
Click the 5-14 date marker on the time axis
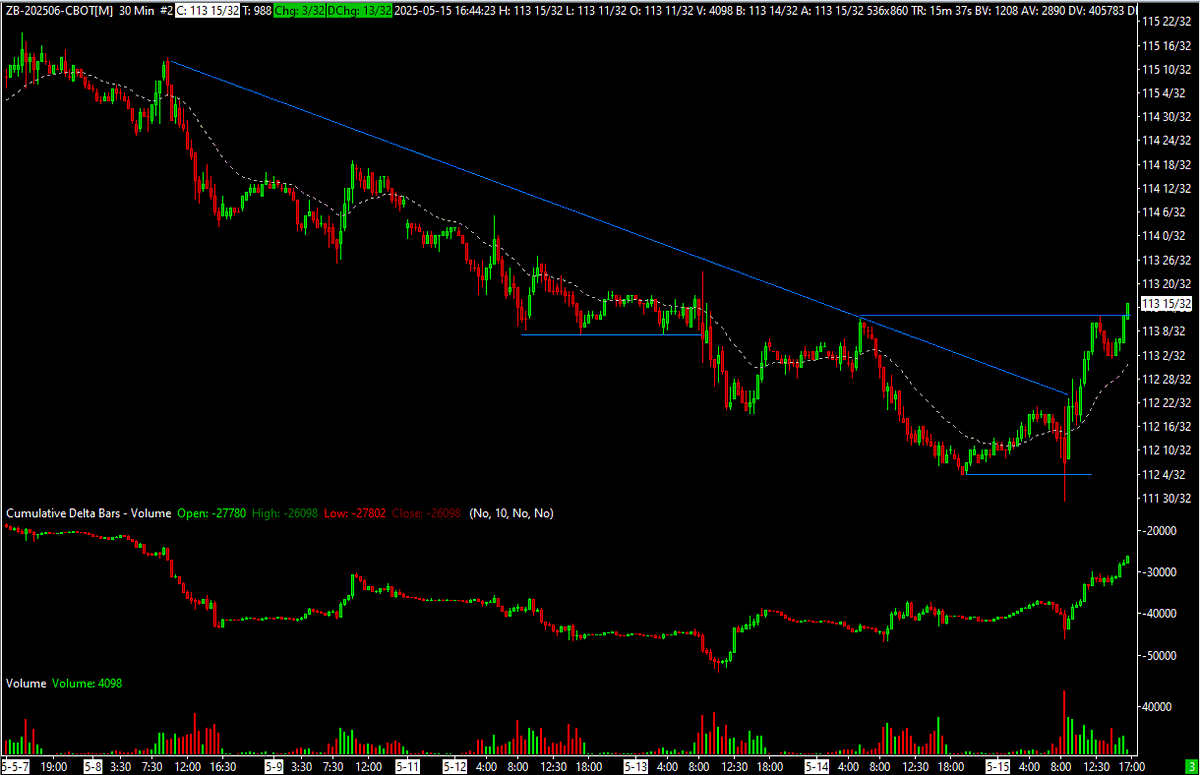click(817, 767)
